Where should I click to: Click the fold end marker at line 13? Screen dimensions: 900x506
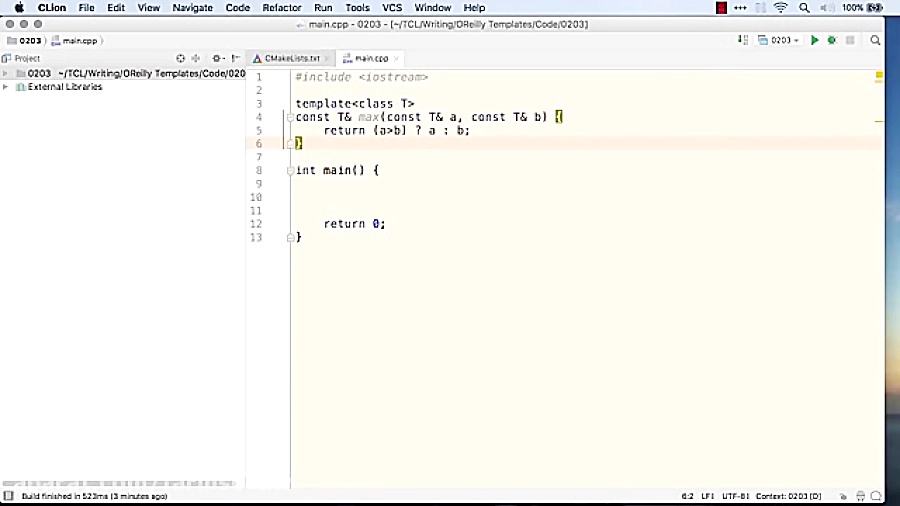click(290, 238)
